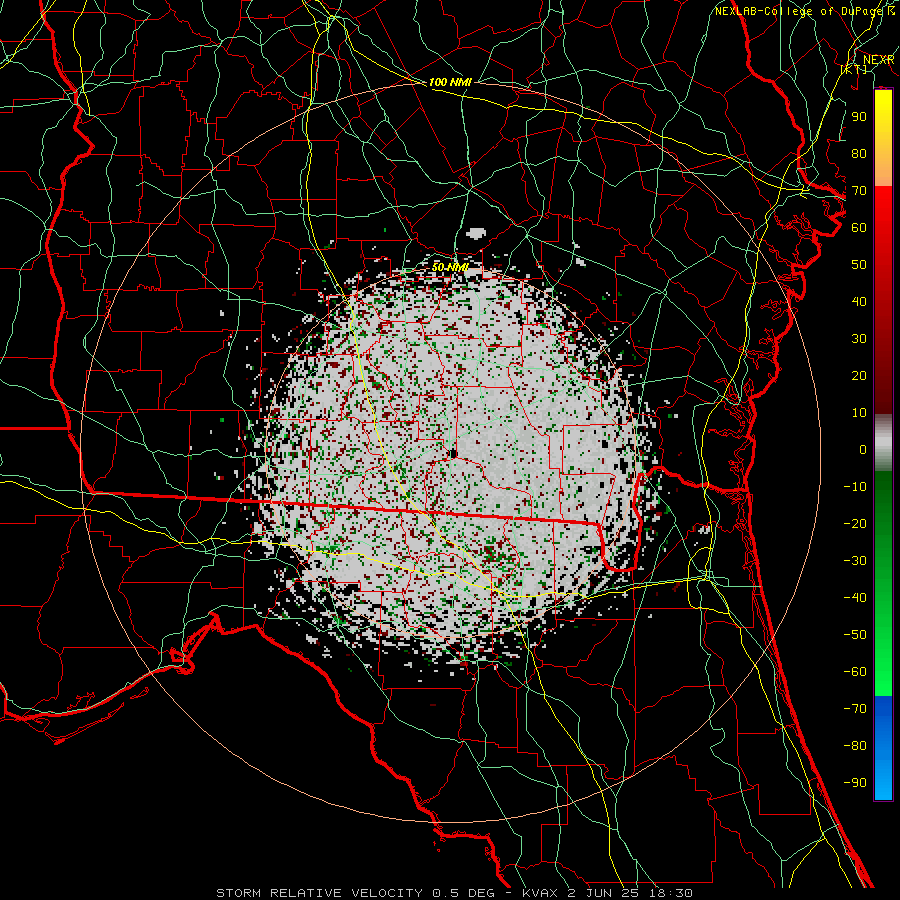The width and height of the screenshot is (900, 900).
Task: Click the "-60" value on the velocity scale
Action: pos(855,672)
